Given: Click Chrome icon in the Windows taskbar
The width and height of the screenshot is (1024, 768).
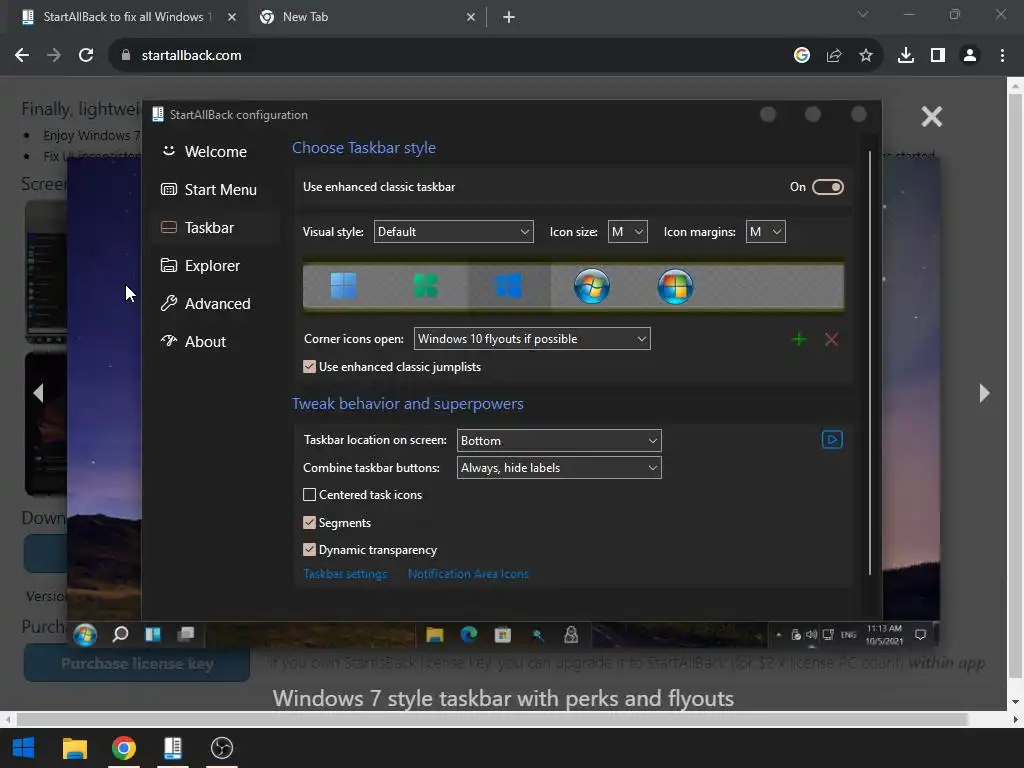Looking at the screenshot, I should coord(123,748).
